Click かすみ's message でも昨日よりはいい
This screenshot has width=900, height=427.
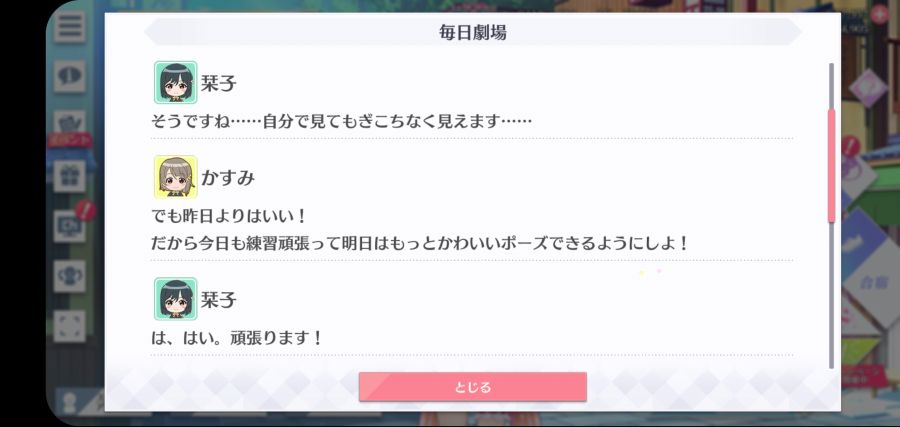[230, 217]
